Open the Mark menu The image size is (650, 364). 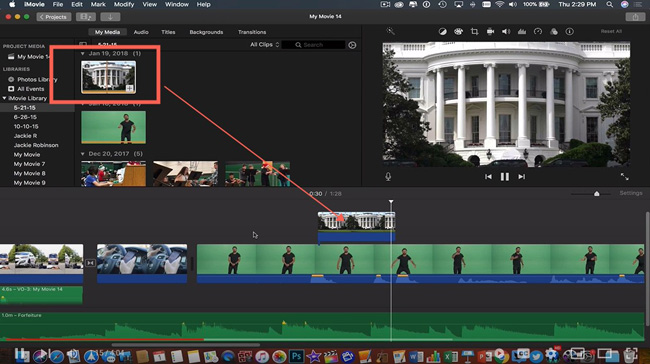tap(98, 5)
